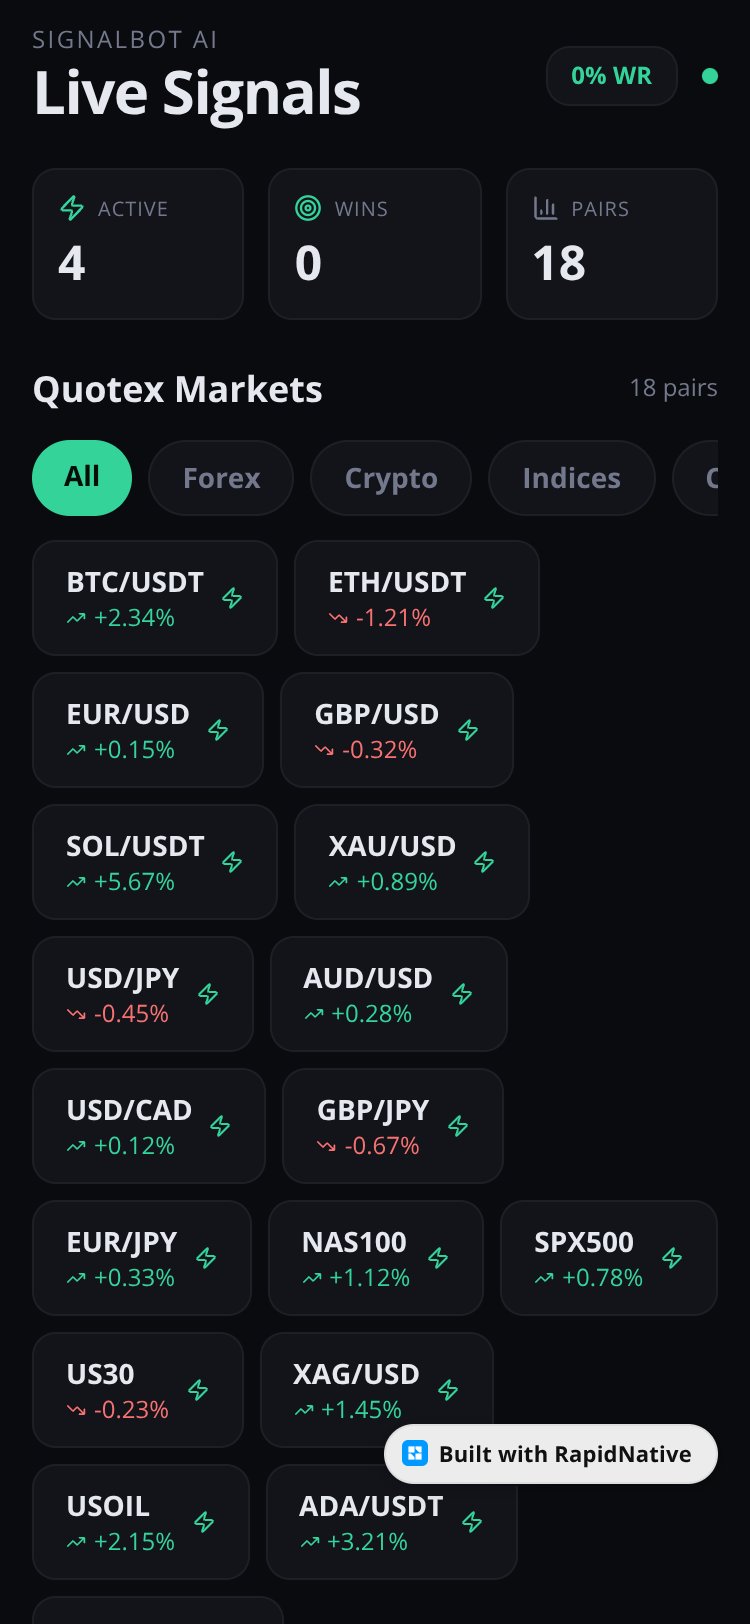Select the NAS100 pair card

pyautogui.click(x=376, y=1258)
